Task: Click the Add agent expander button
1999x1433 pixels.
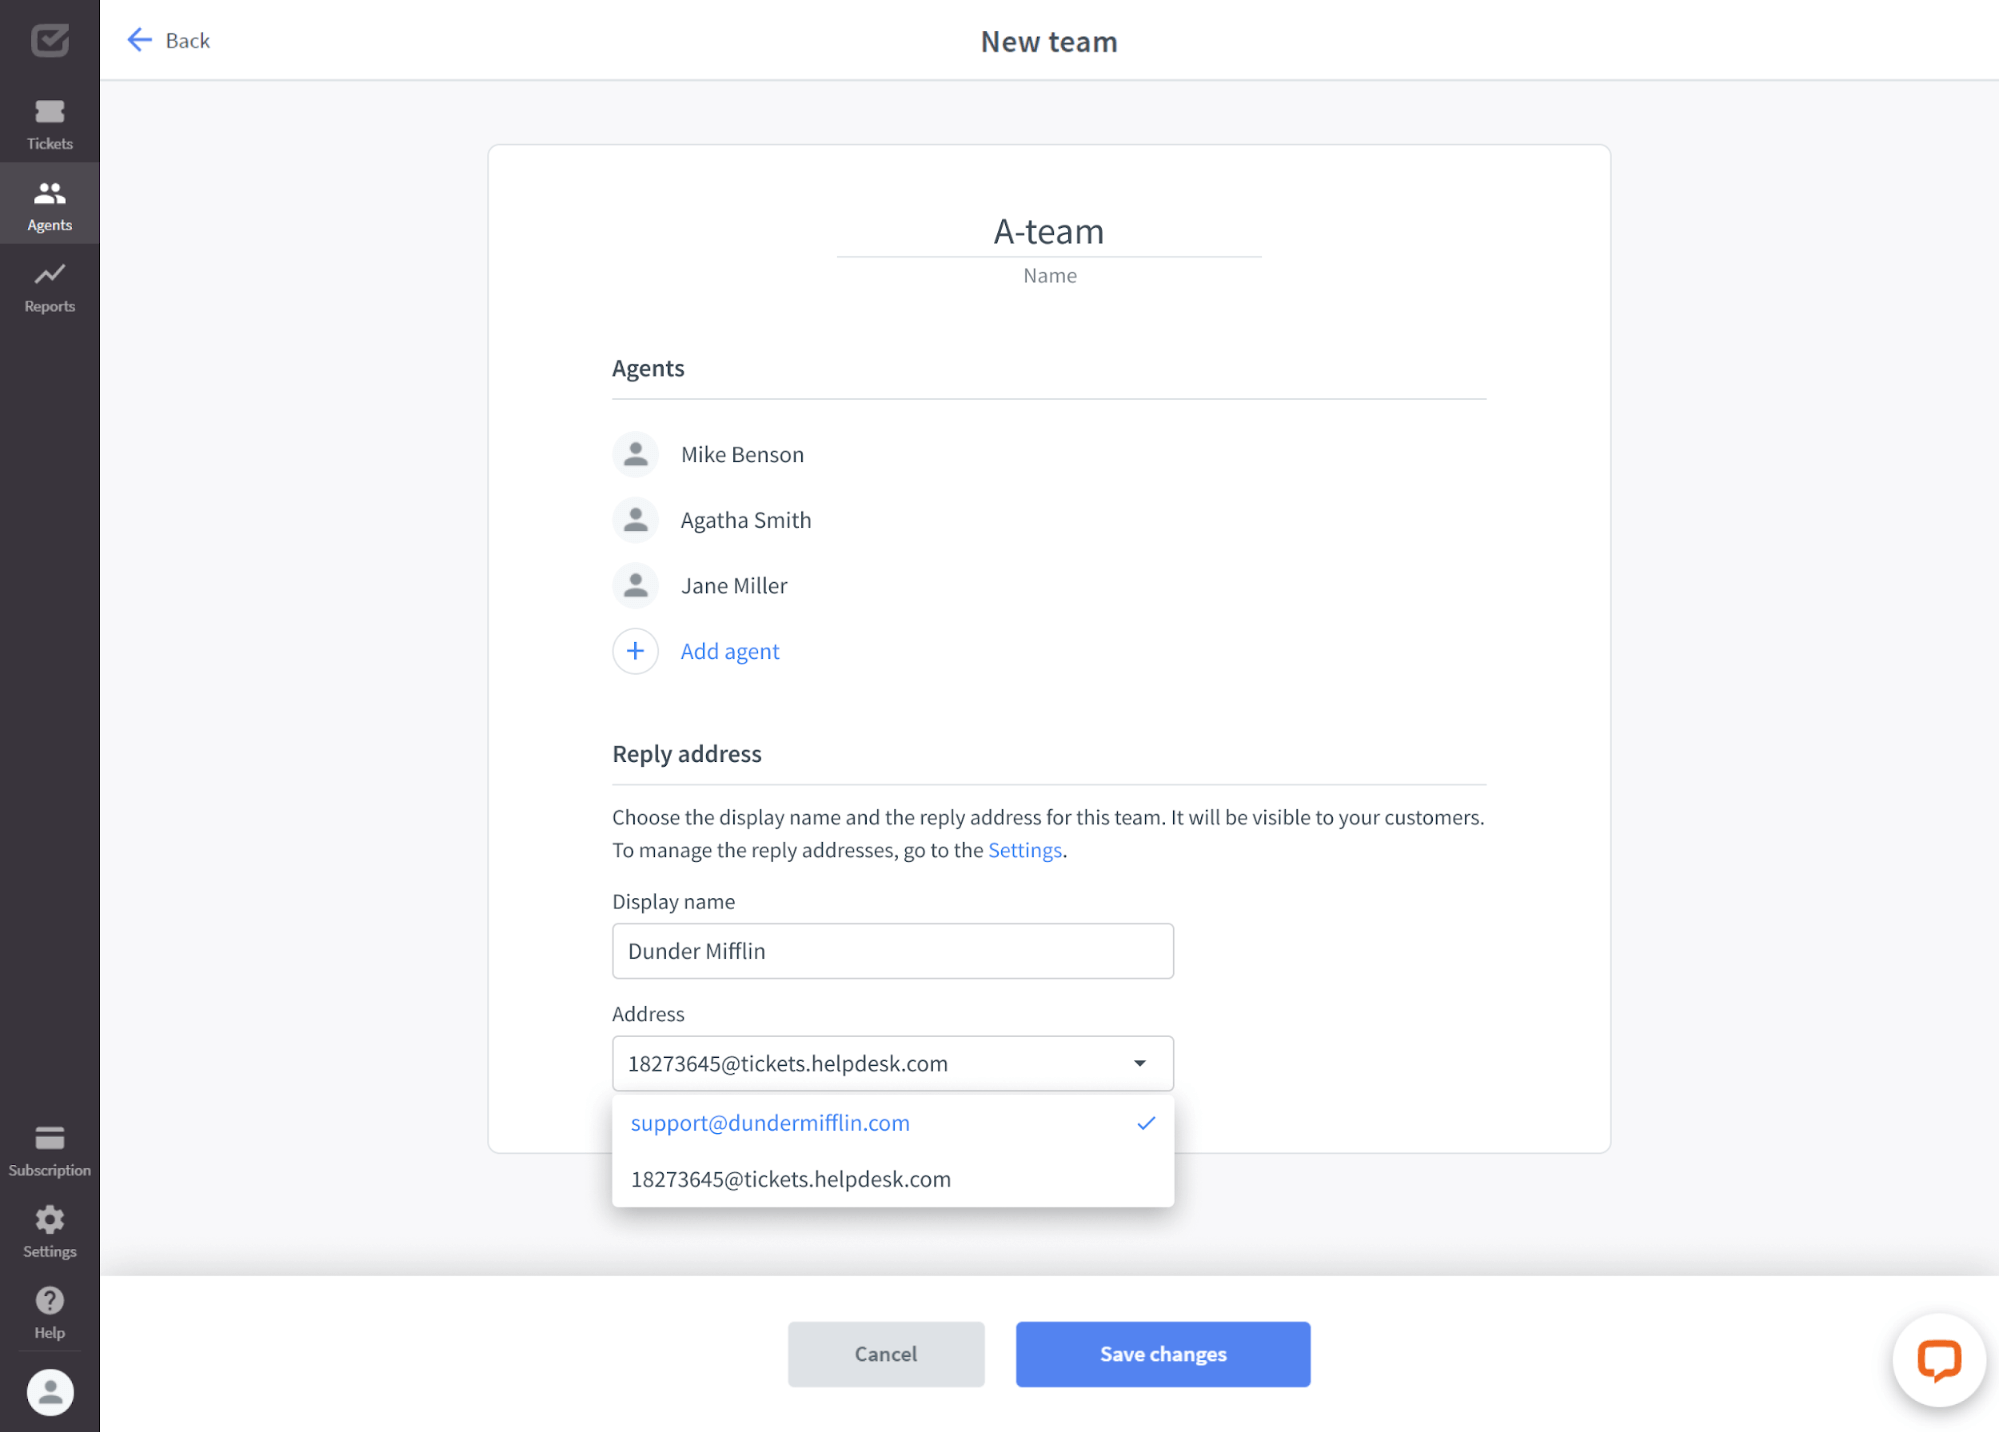Action: [x=636, y=650]
